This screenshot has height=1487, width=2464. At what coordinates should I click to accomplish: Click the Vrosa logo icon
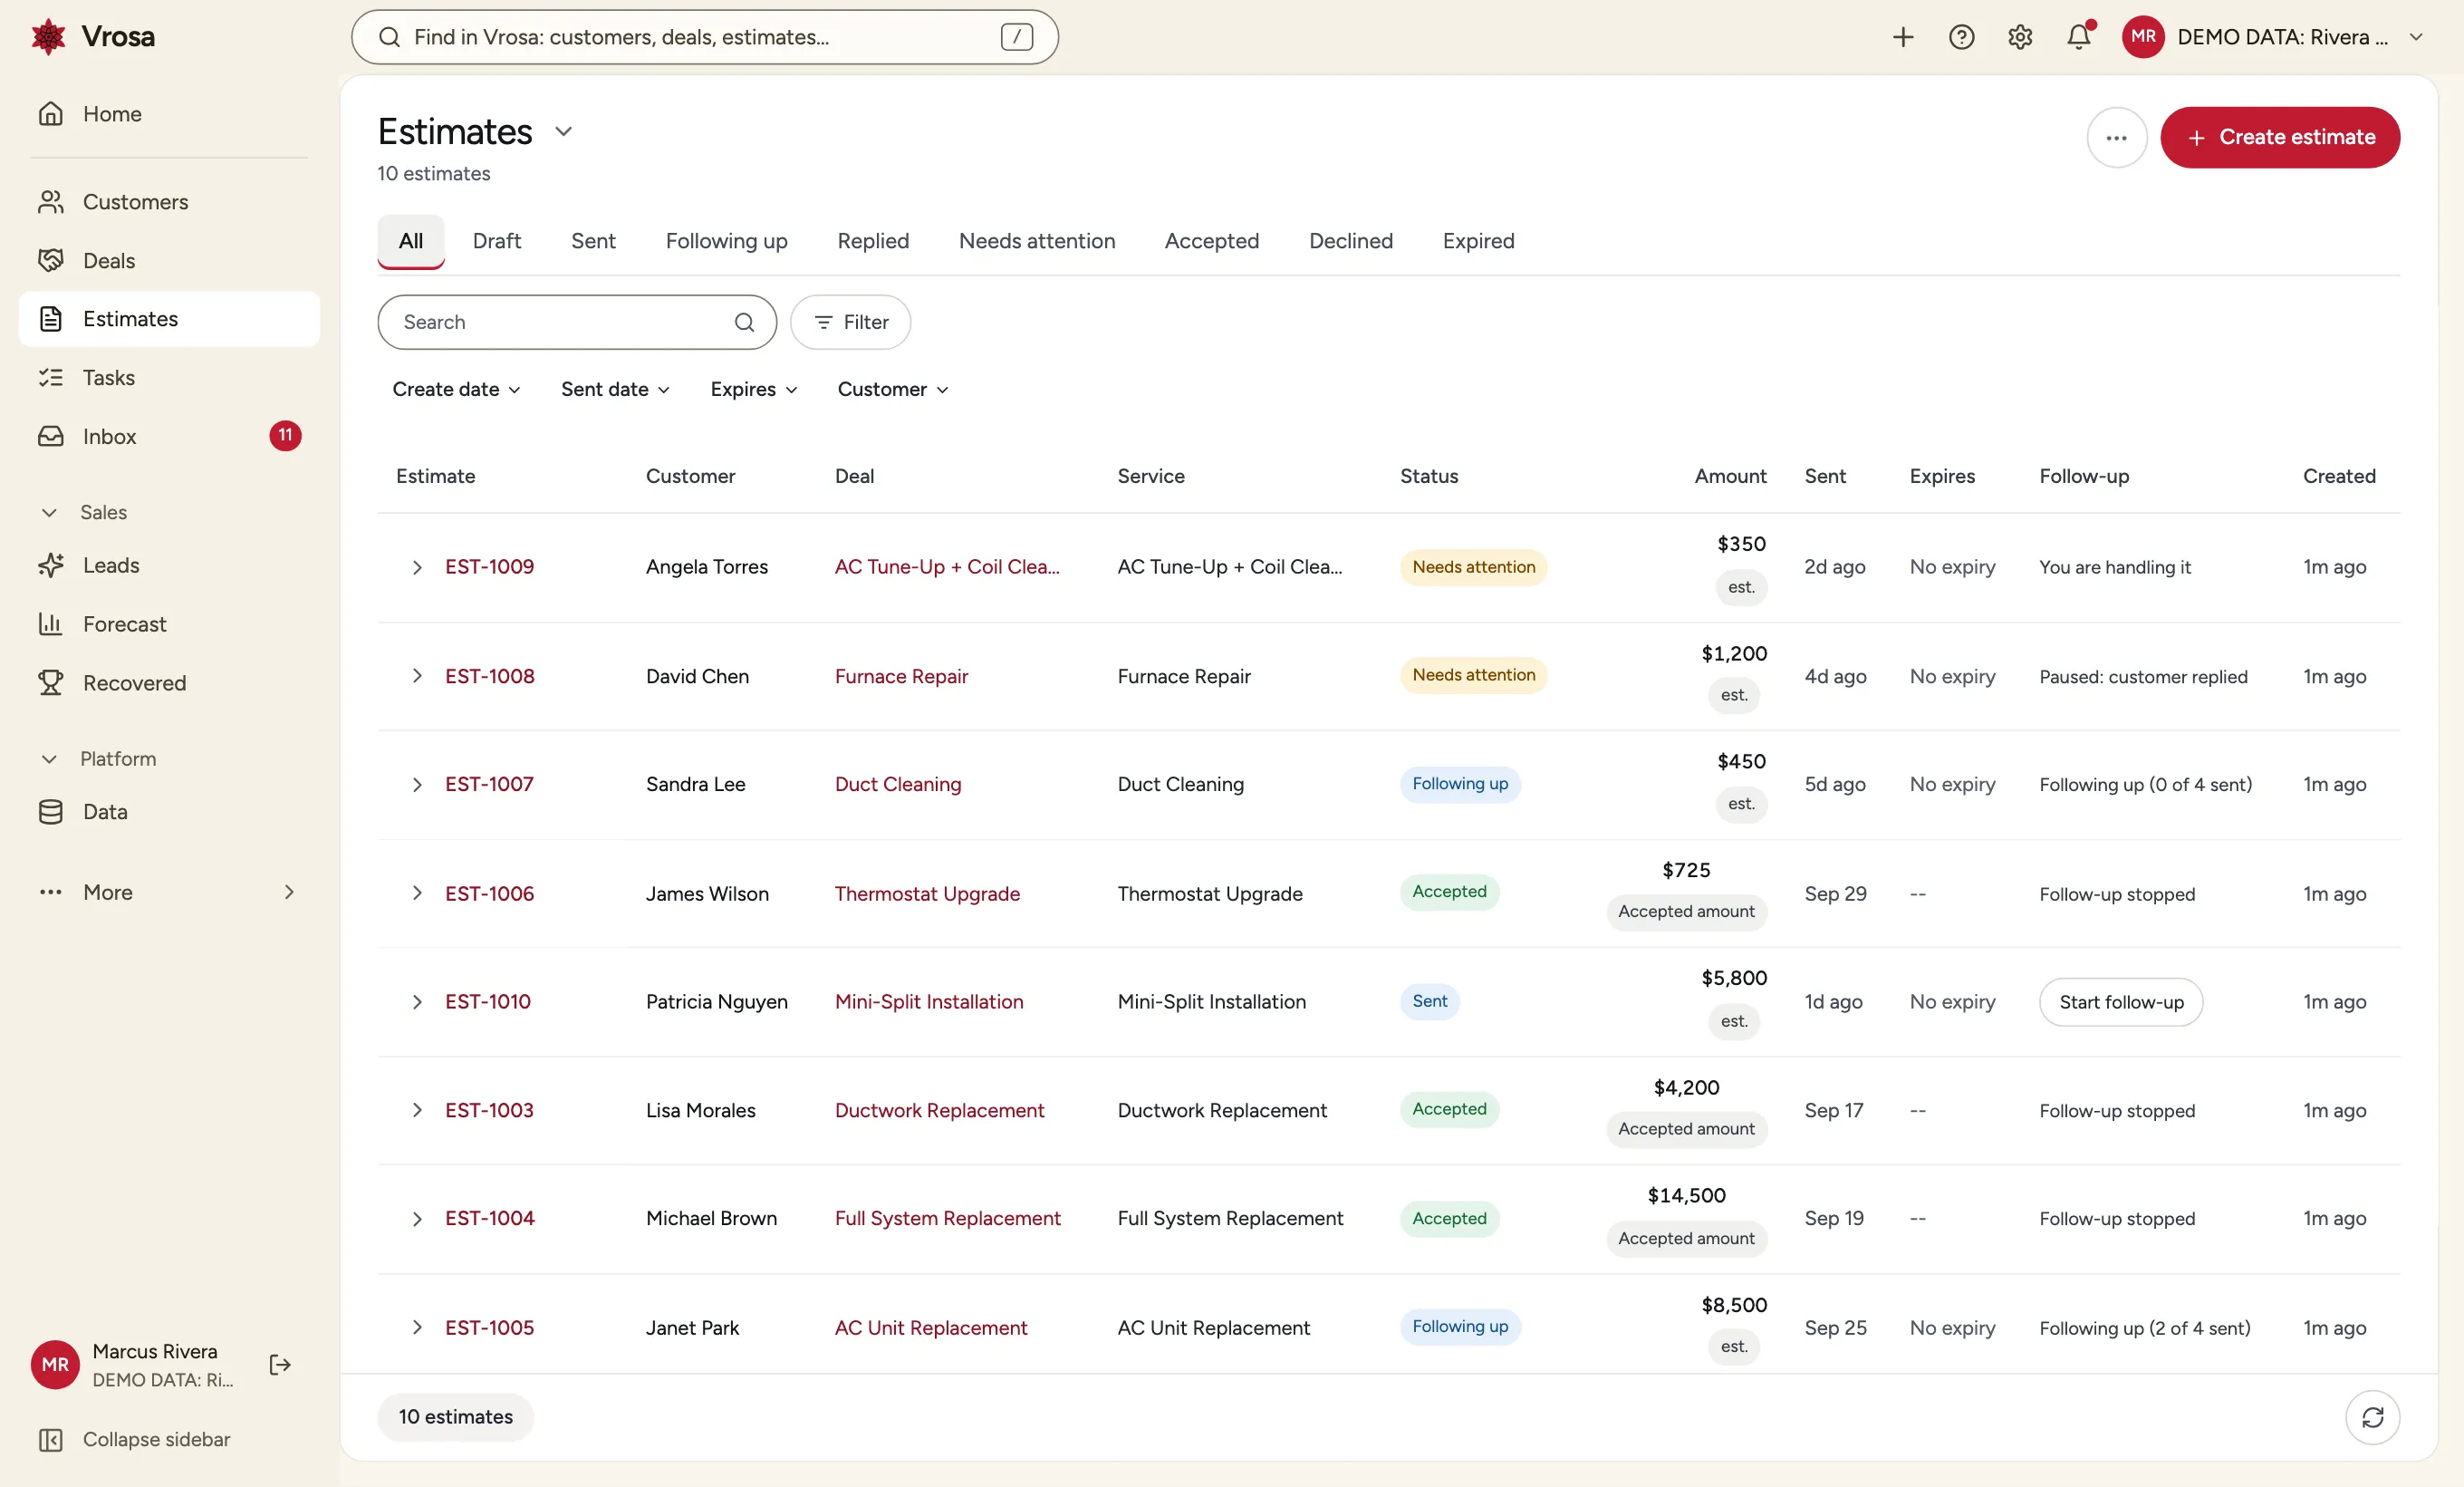tap(48, 37)
